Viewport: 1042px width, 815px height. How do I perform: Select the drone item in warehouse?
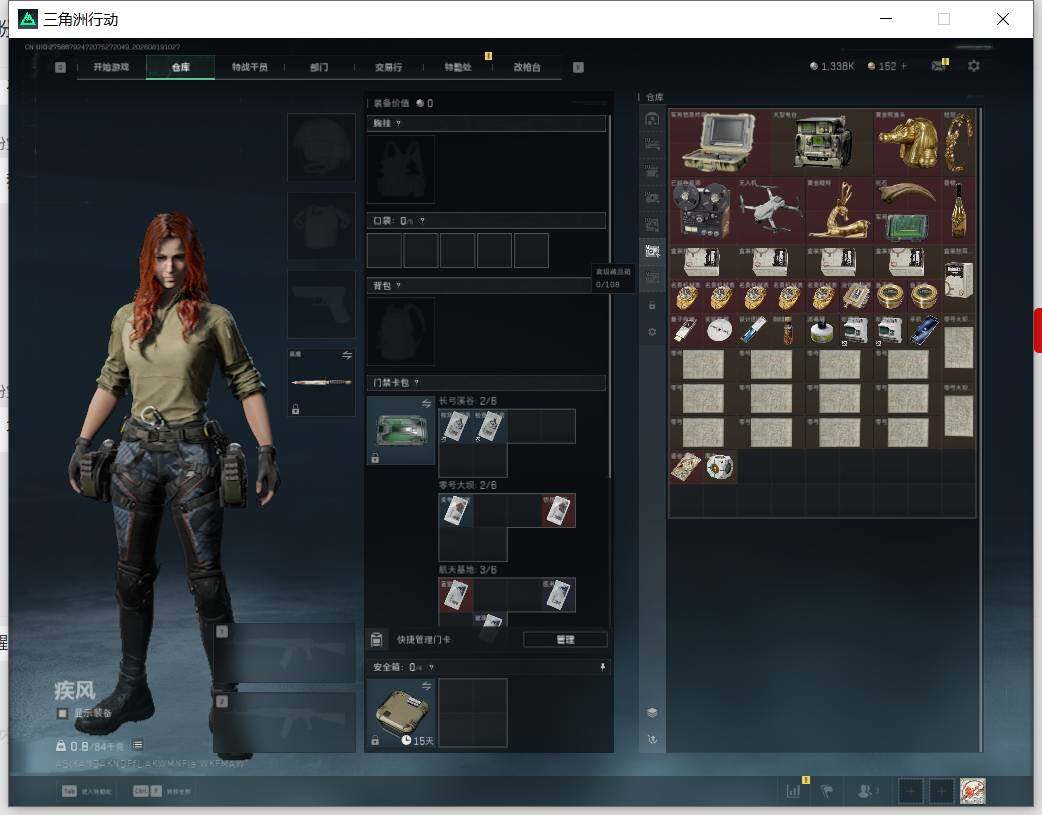pyautogui.click(x=771, y=210)
